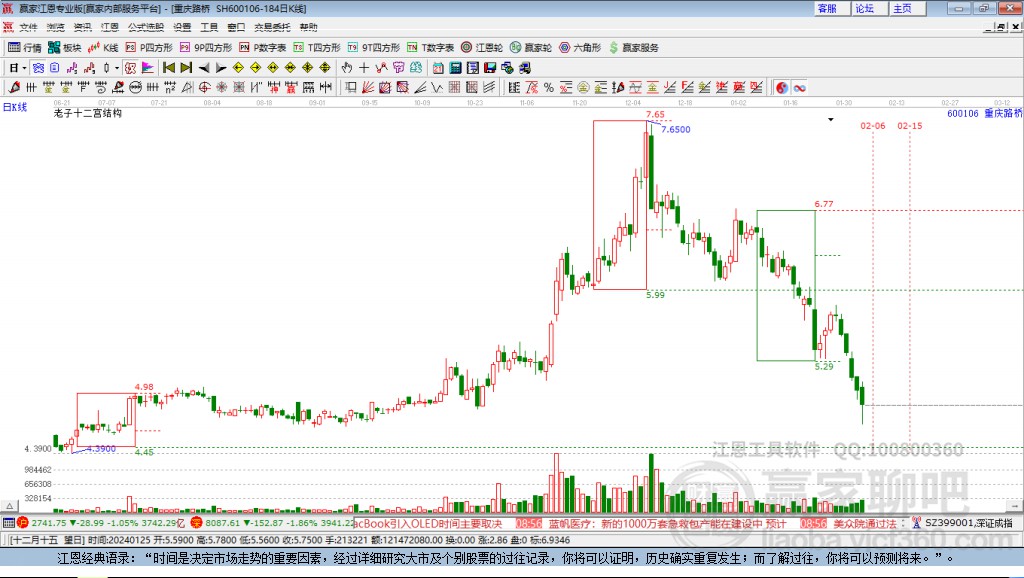Select the zigzag wave line tool
1024x578 pixels.
point(436,87)
